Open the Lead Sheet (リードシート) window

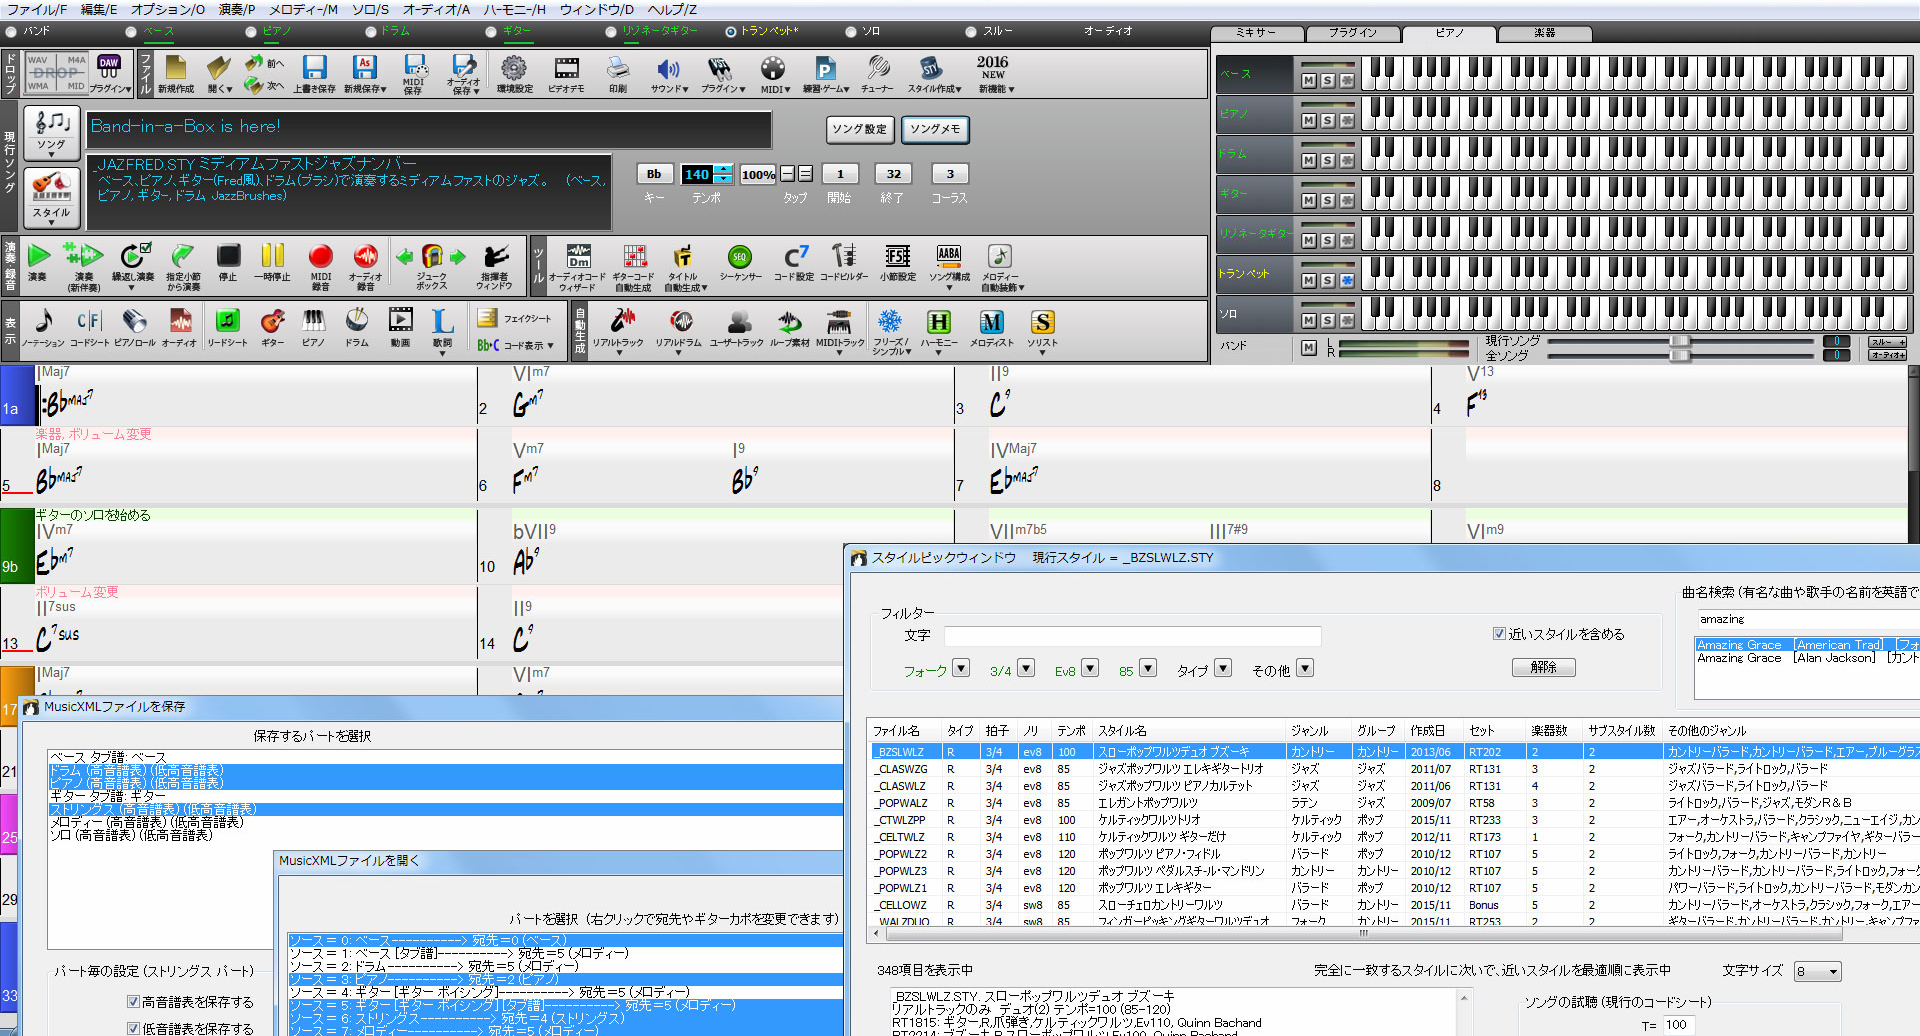227,328
